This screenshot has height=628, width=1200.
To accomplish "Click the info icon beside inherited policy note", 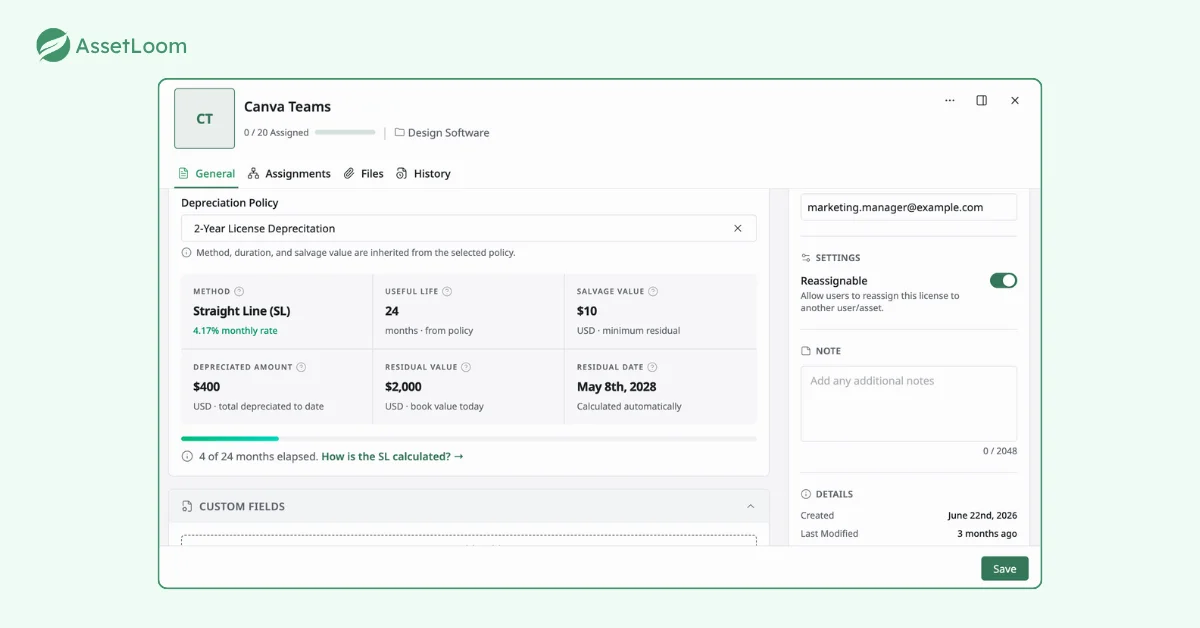I will [186, 253].
